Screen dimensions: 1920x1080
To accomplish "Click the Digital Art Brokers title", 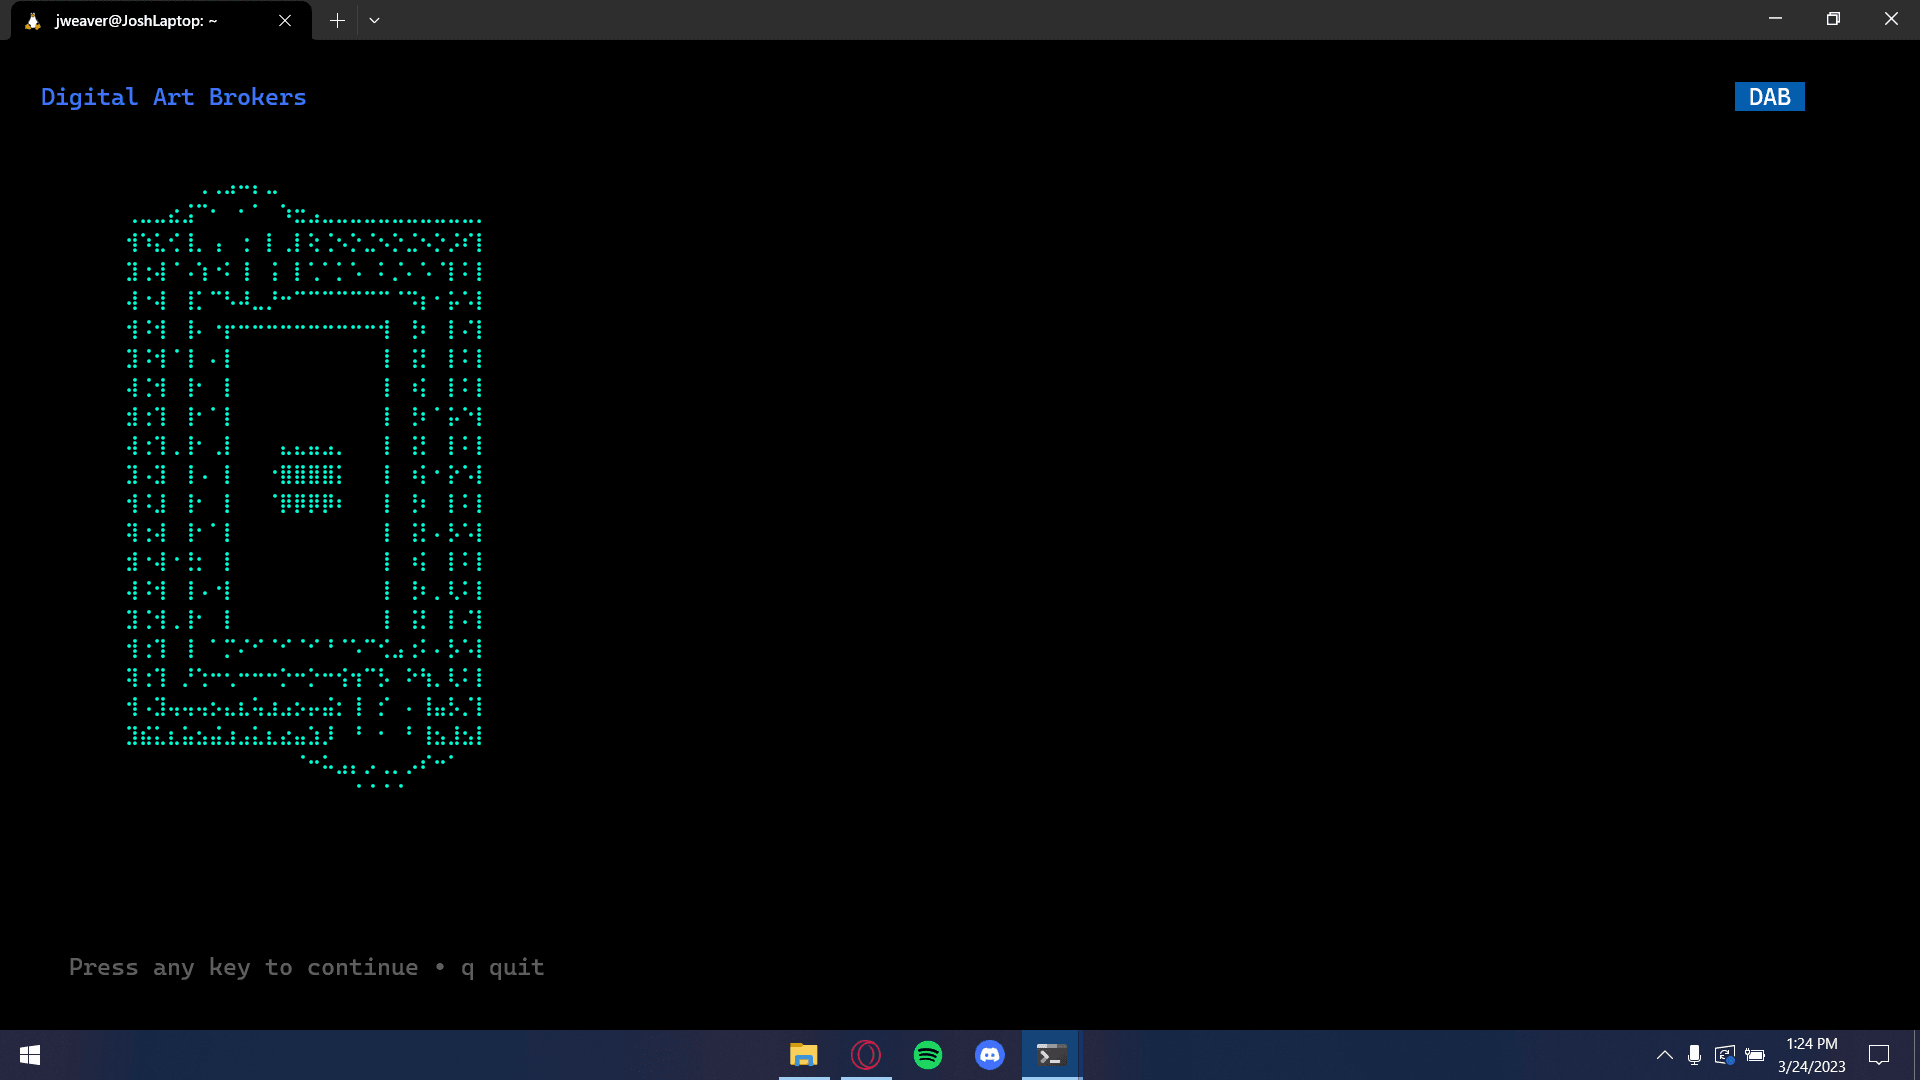I will click(173, 97).
